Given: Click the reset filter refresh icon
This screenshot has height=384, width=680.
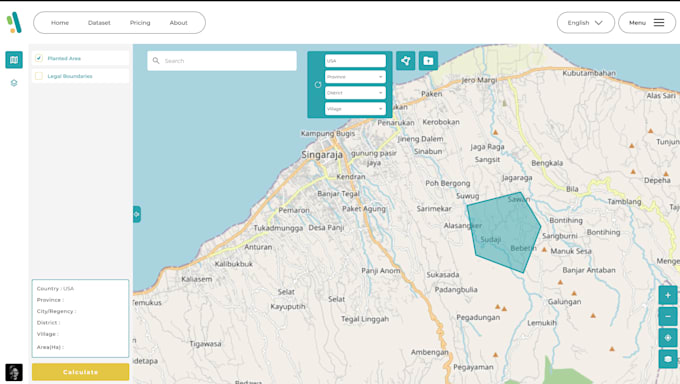Looking at the screenshot, I should (x=318, y=85).
